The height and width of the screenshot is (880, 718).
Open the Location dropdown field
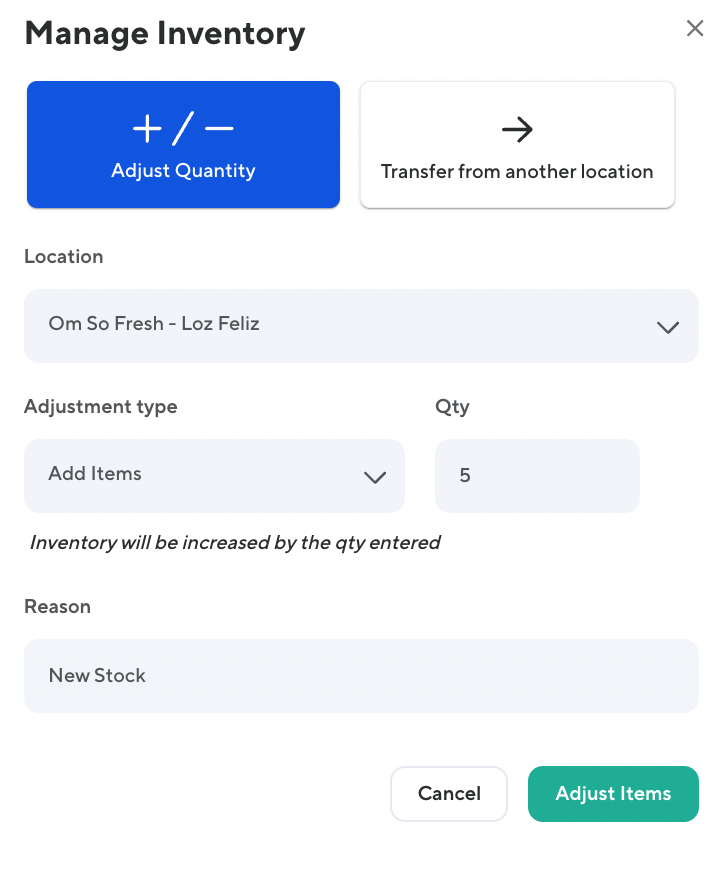[340, 325]
